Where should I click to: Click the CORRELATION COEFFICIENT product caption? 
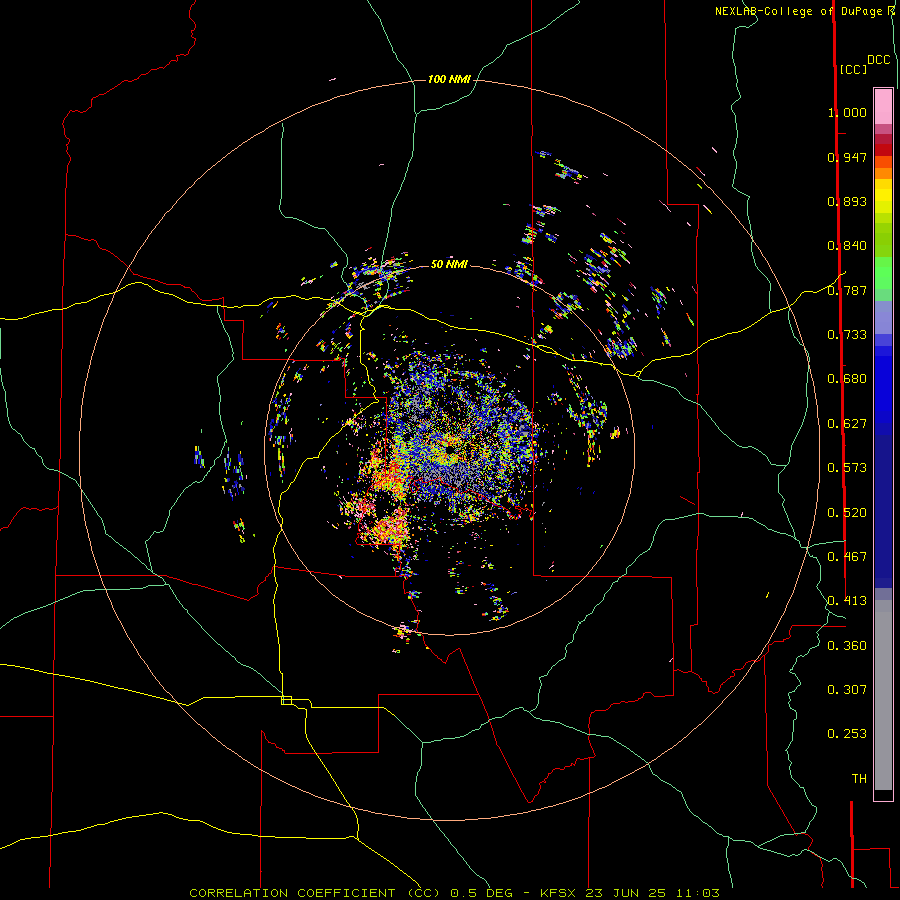tap(315, 893)
